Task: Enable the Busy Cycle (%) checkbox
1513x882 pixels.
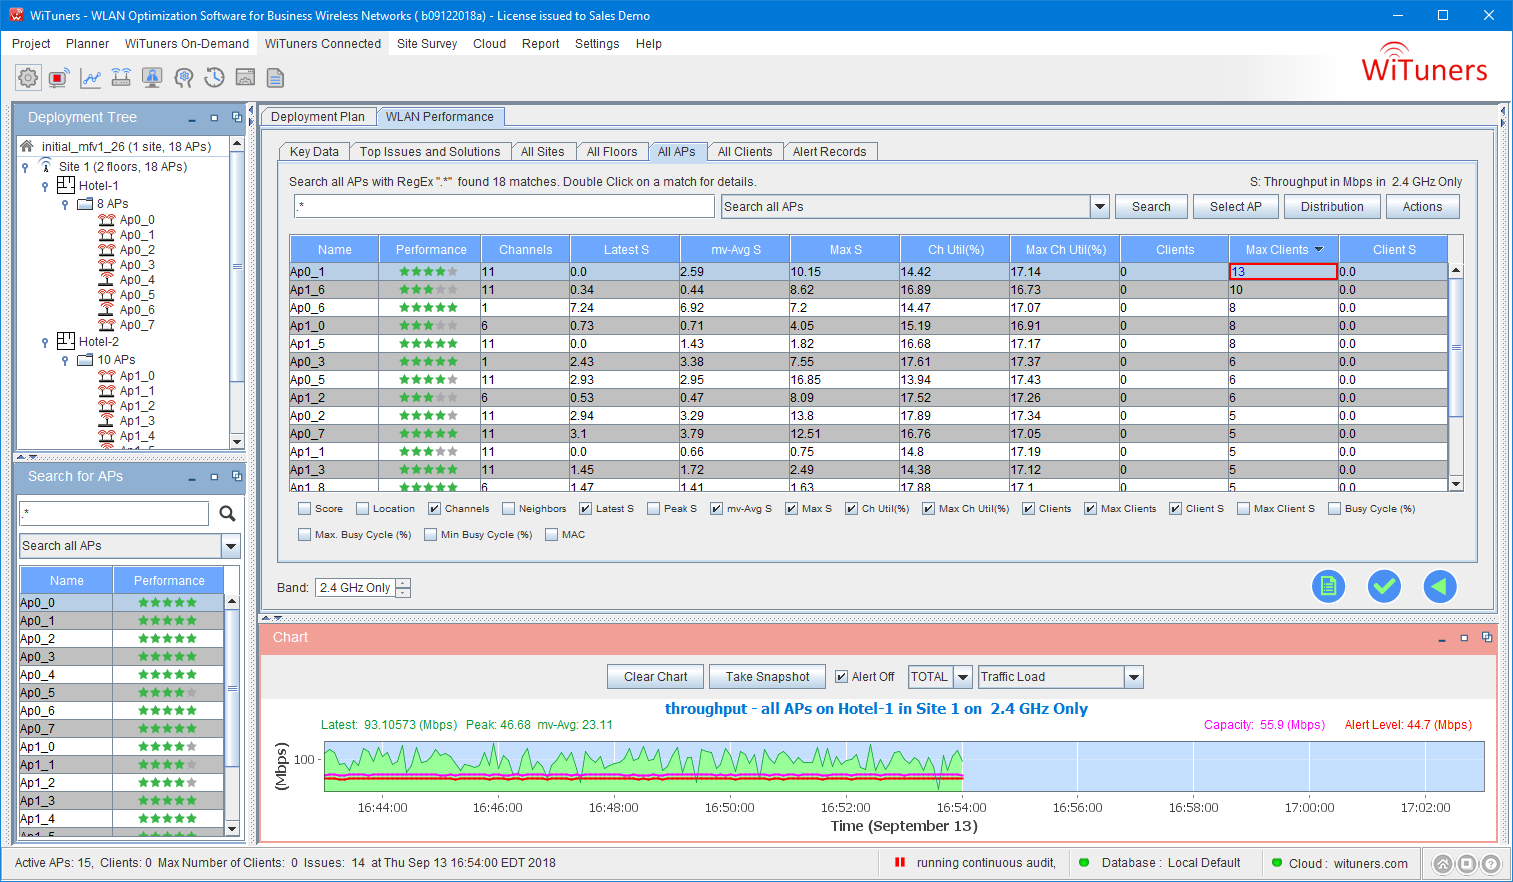Action: pyautogui.click(x=1335, y=509)
